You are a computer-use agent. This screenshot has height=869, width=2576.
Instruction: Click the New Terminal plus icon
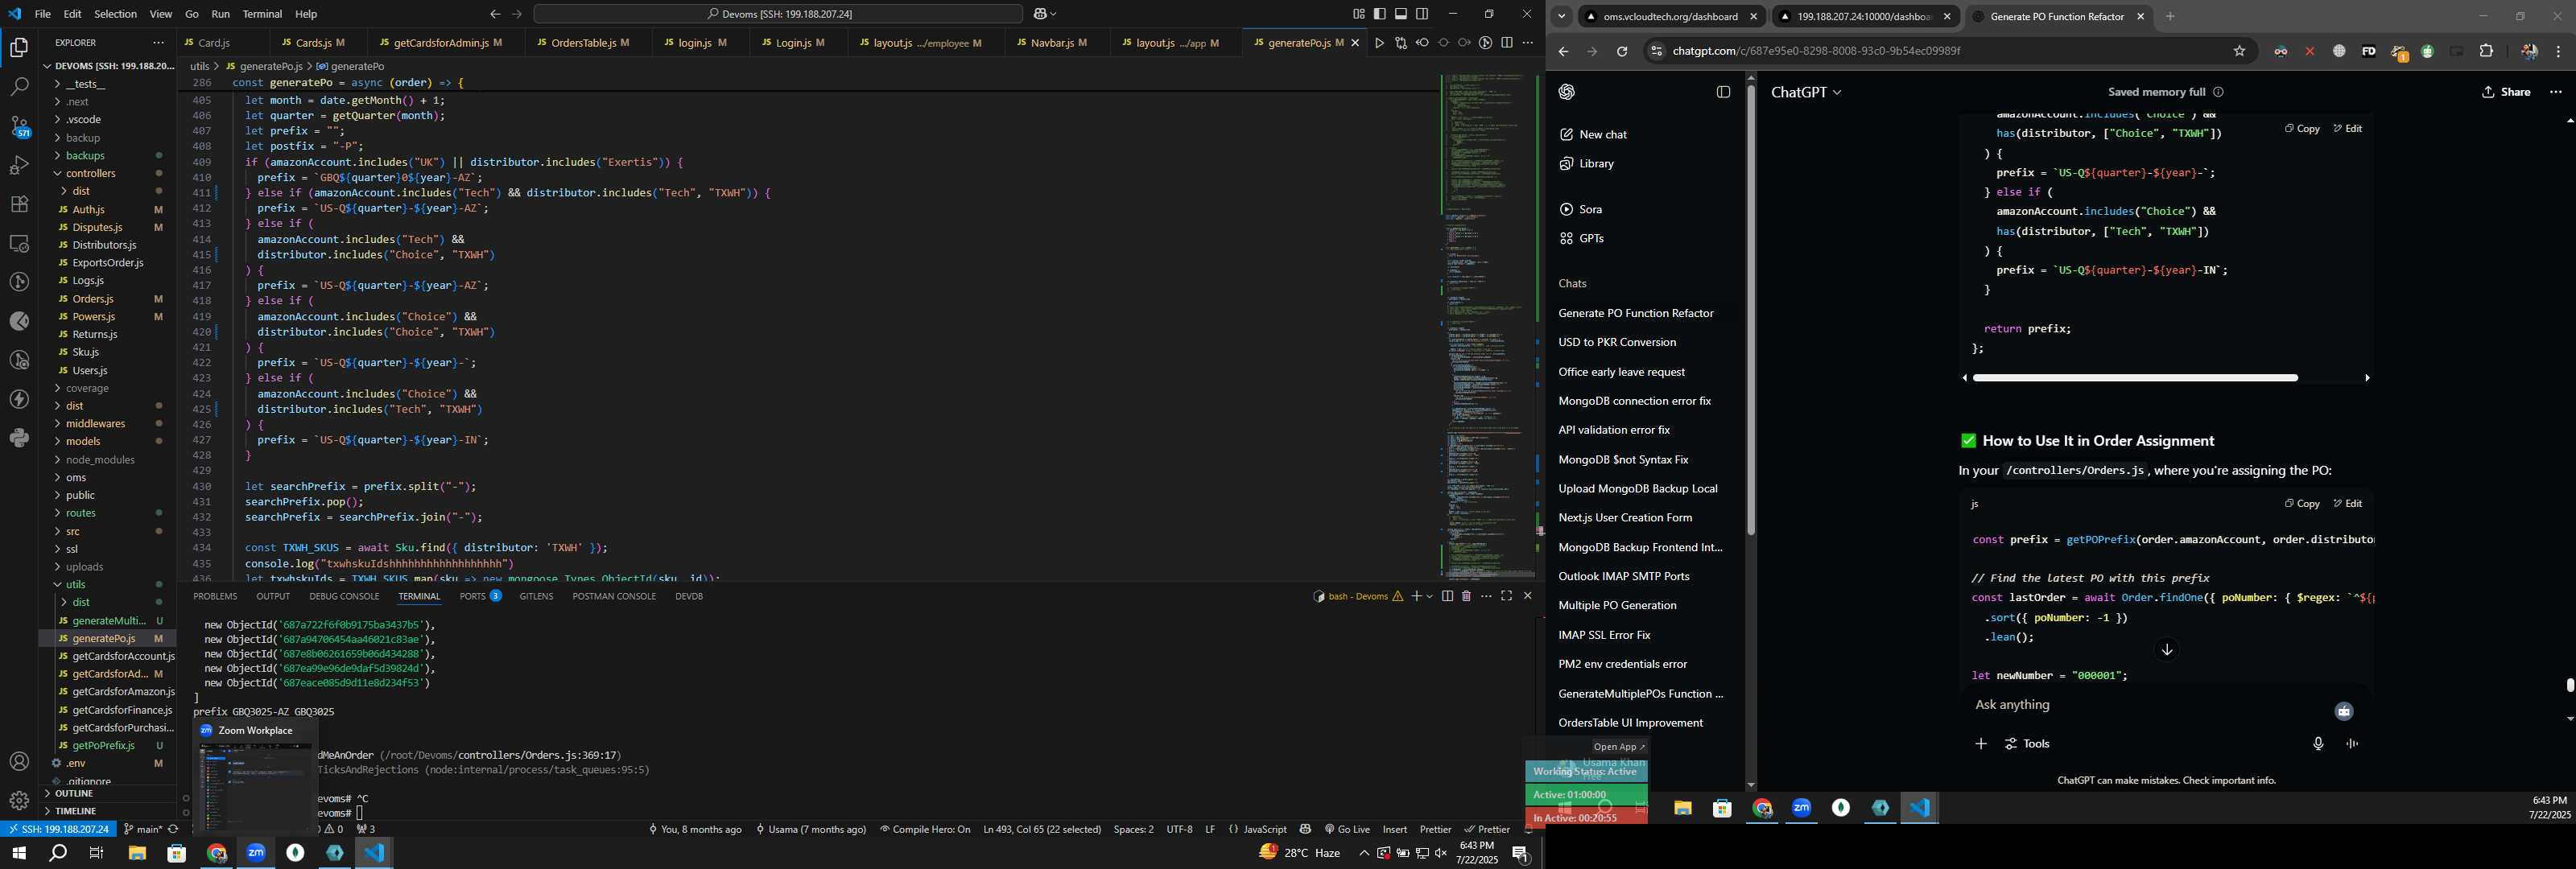pos(1416,596)
